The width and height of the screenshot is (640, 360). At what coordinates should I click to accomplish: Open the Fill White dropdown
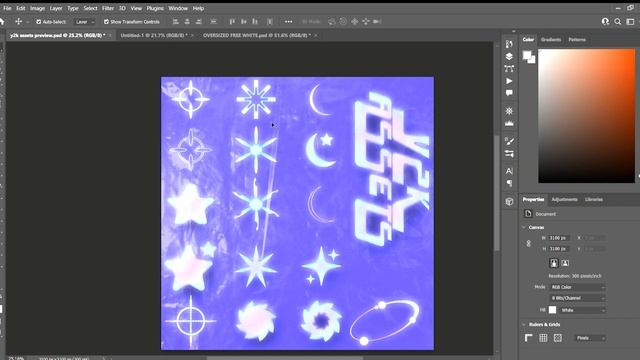(x=582, y=310)
